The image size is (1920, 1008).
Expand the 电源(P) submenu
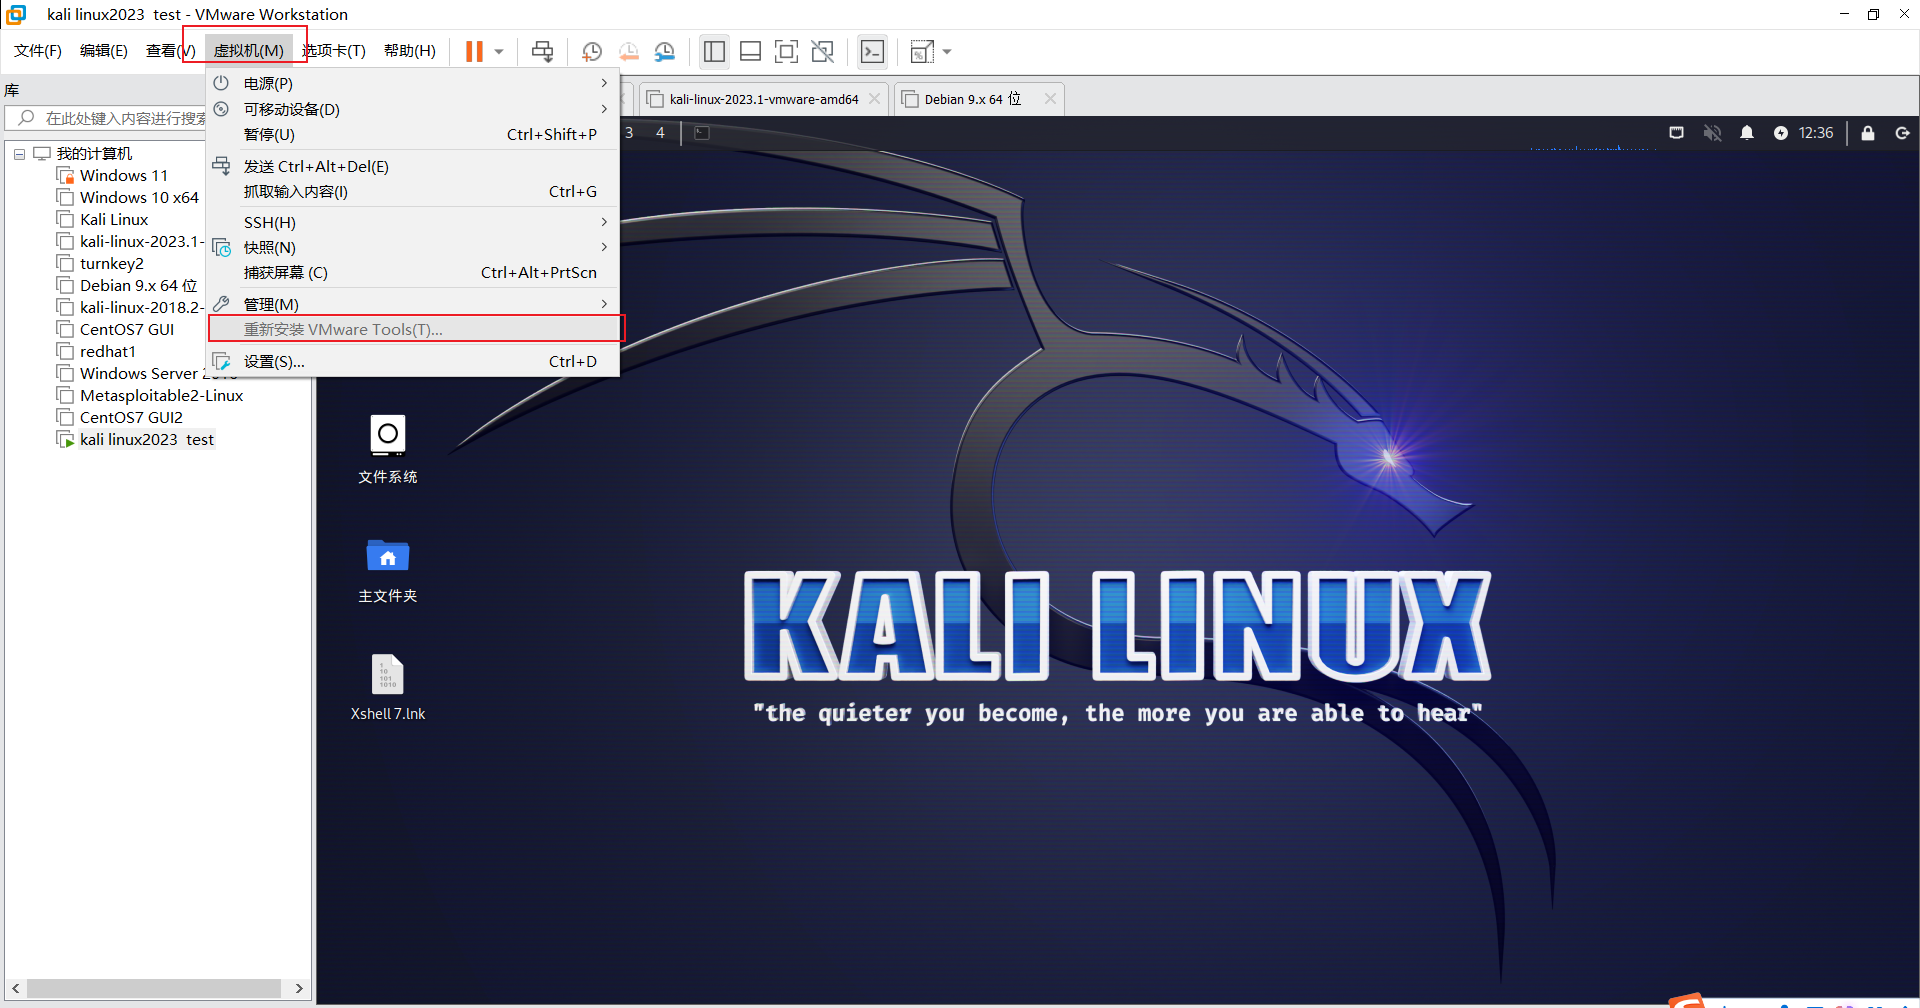[413, 83]
